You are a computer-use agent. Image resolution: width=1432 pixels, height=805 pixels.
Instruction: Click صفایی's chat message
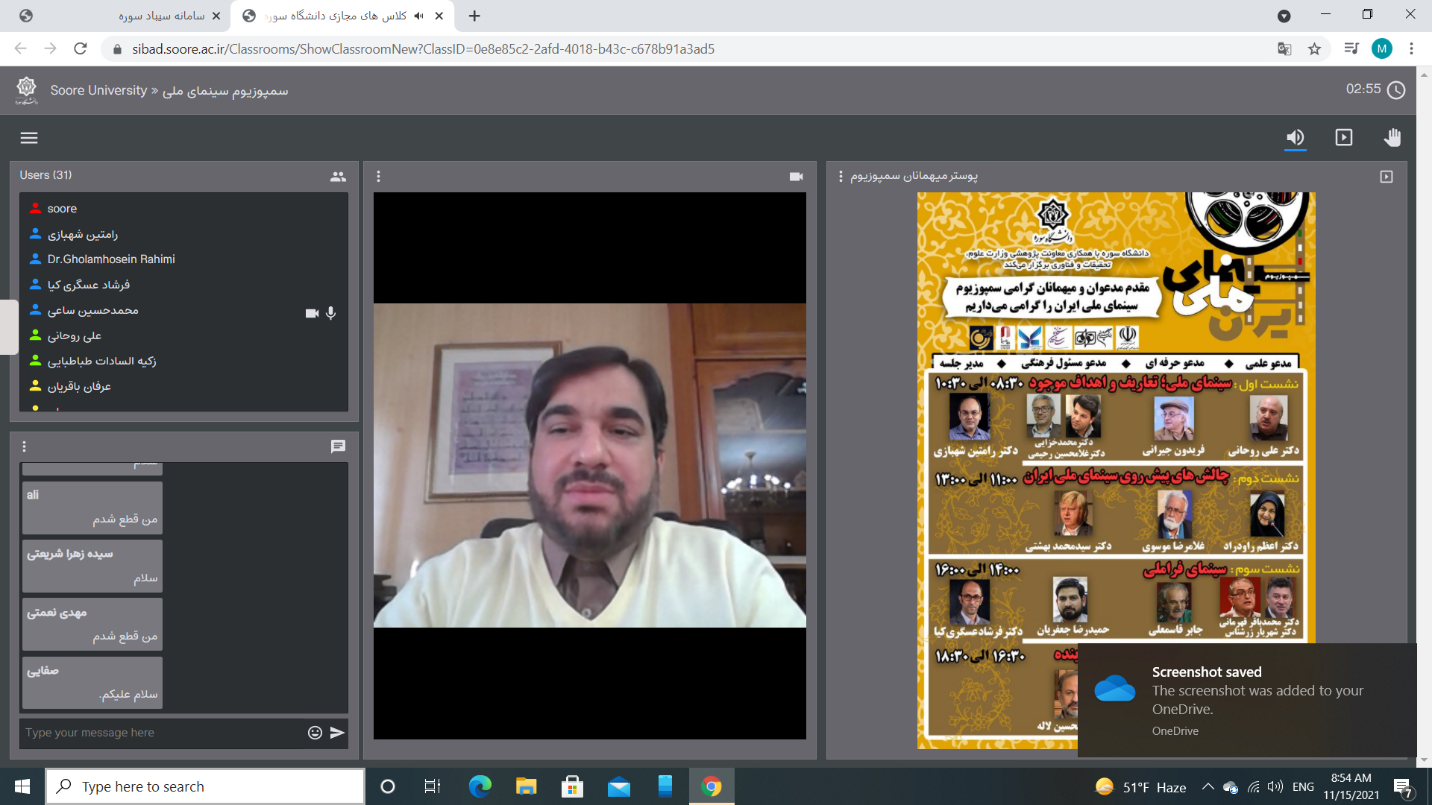pyautogui.click(x=92, y=682)
